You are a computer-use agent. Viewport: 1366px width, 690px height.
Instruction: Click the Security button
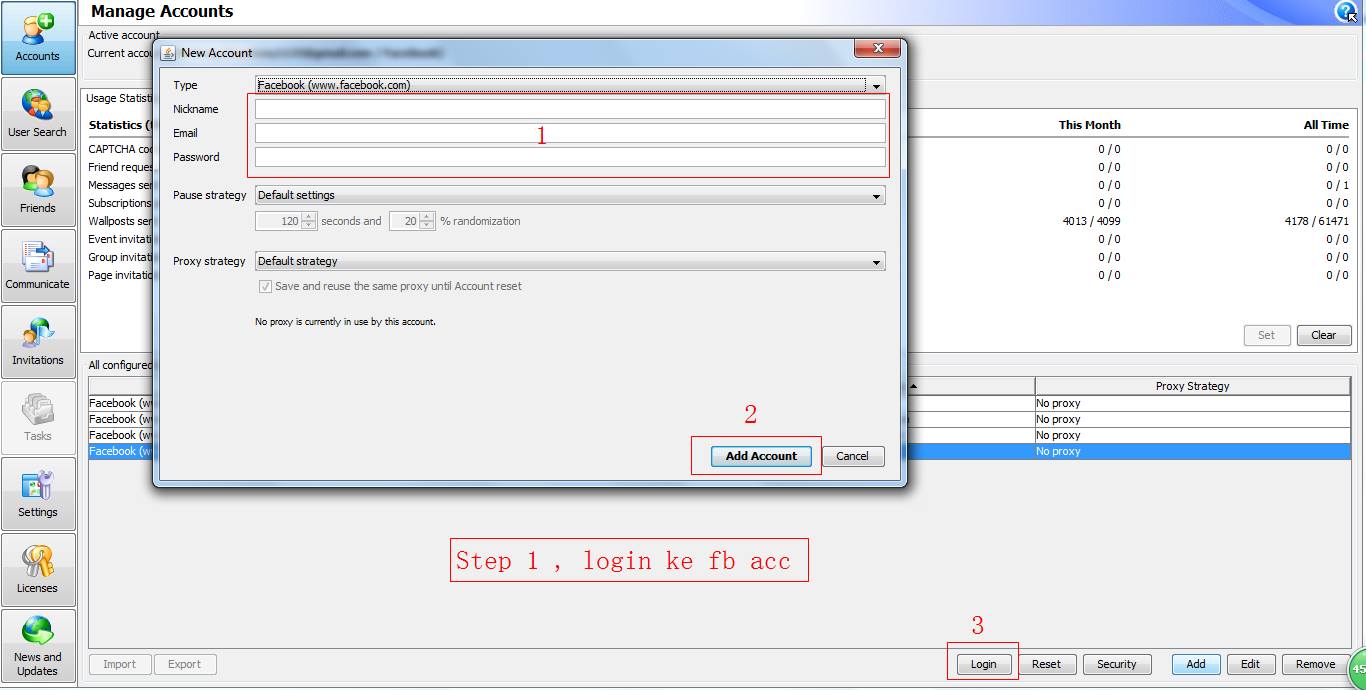coord(1116,664)
